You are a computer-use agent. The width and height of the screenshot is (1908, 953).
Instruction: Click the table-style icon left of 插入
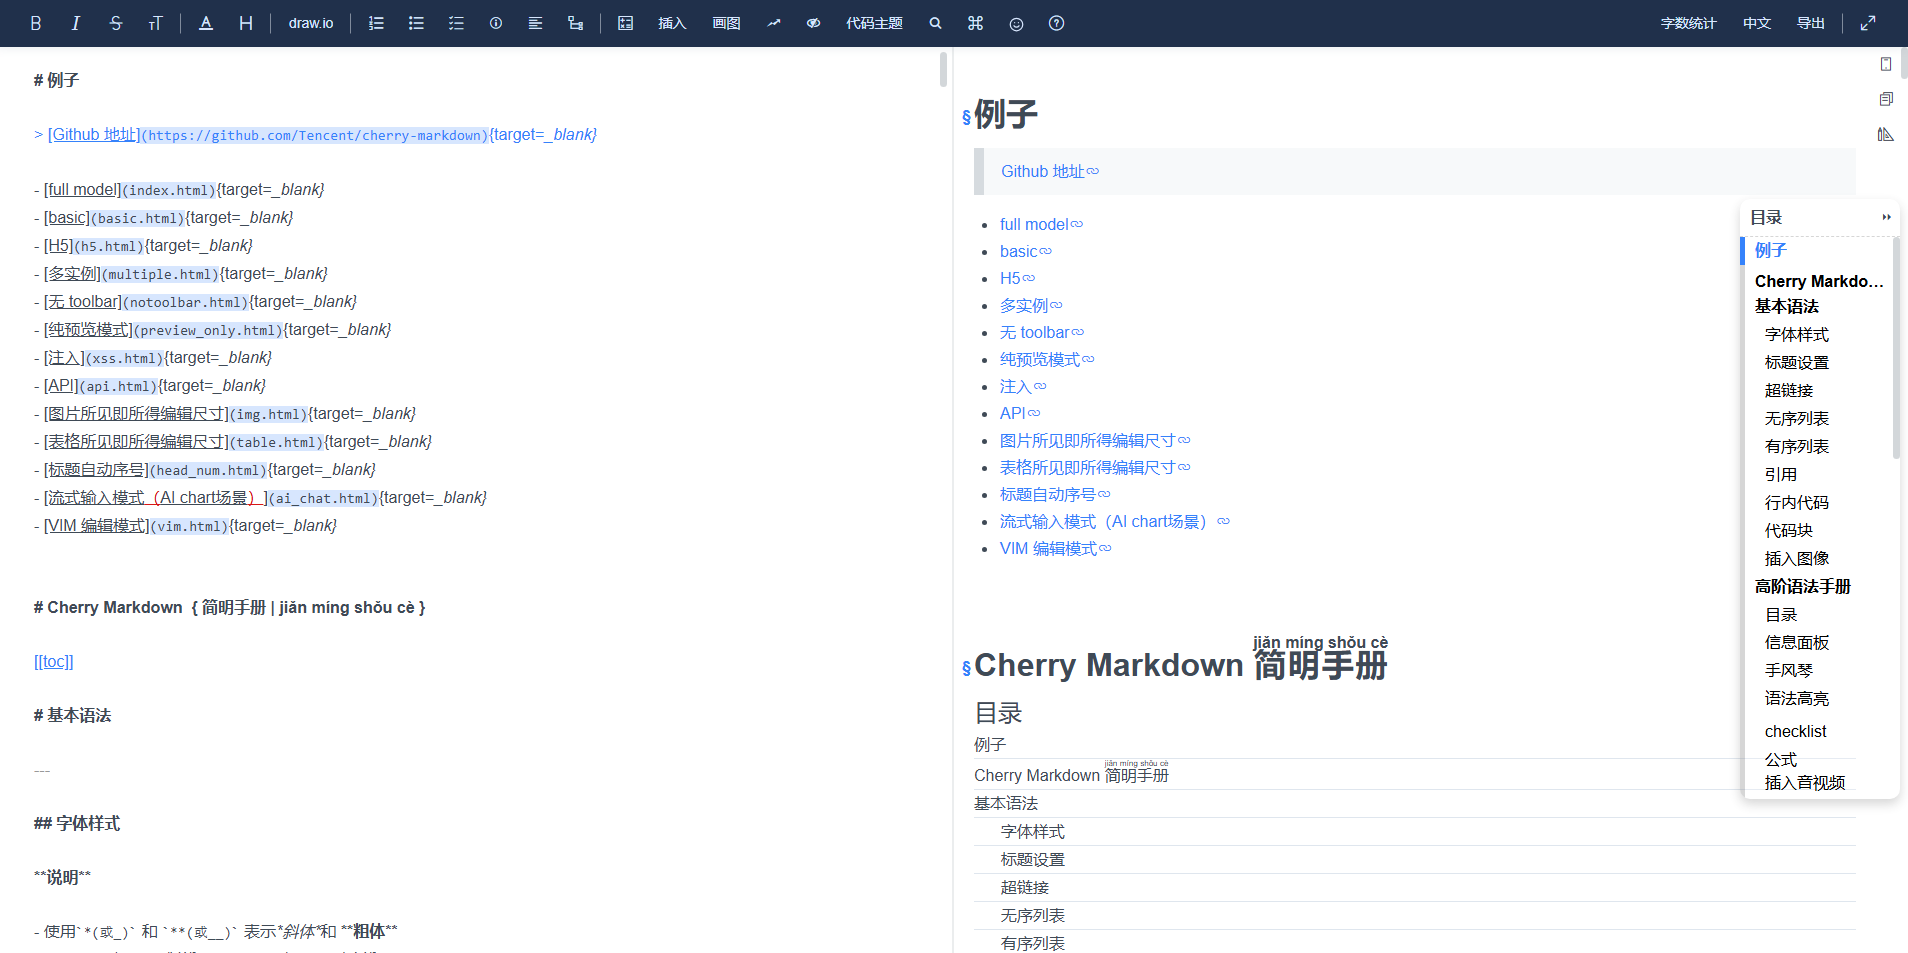626,23
